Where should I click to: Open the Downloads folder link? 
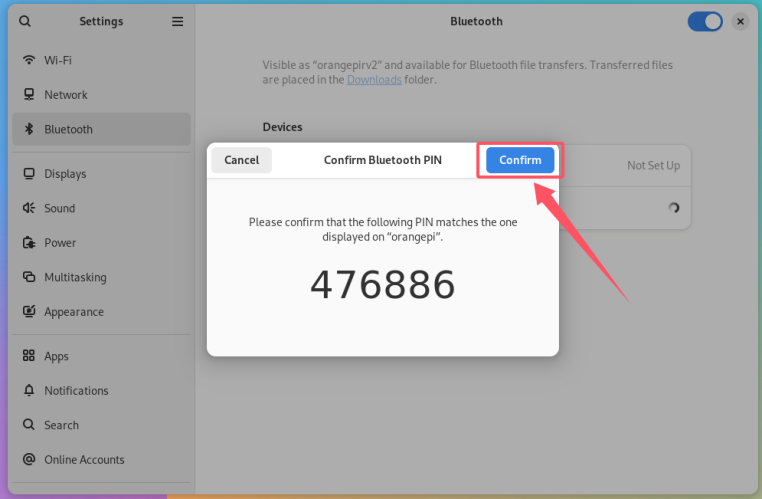pyautogui.click(x=374, y=80)
